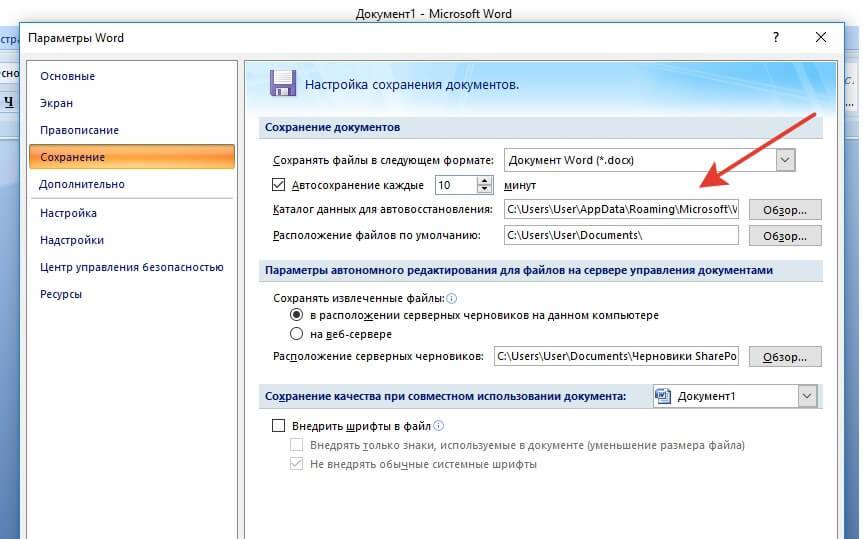Click the word минут after the autosave spinner
This screenshot has height=539, width=863.
click(x=520, y=186)
